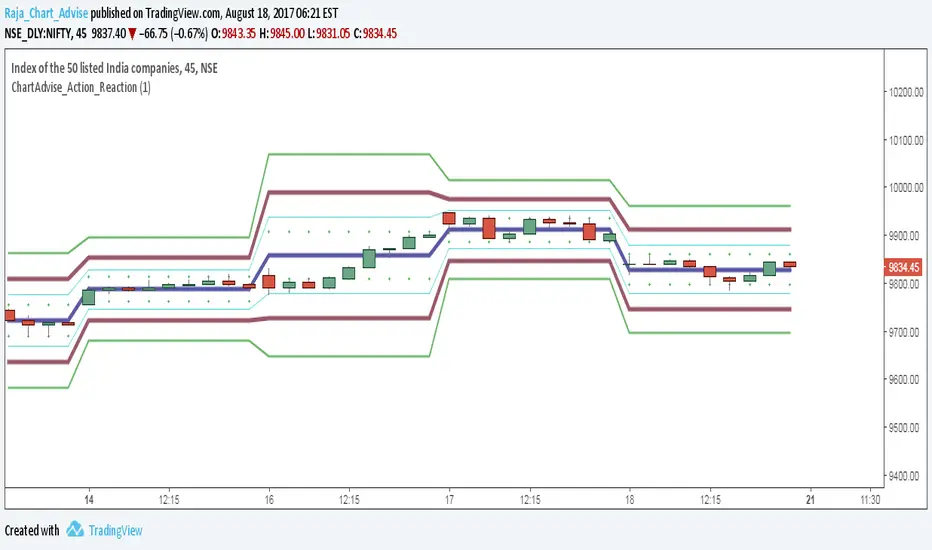The image size is (932, 550).
Task: Click the date label 14 on time axis
Action: 89,498
